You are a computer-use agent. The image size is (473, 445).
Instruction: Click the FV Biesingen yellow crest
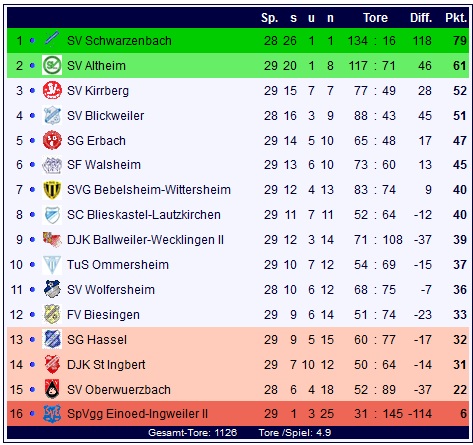coord(52,314)
